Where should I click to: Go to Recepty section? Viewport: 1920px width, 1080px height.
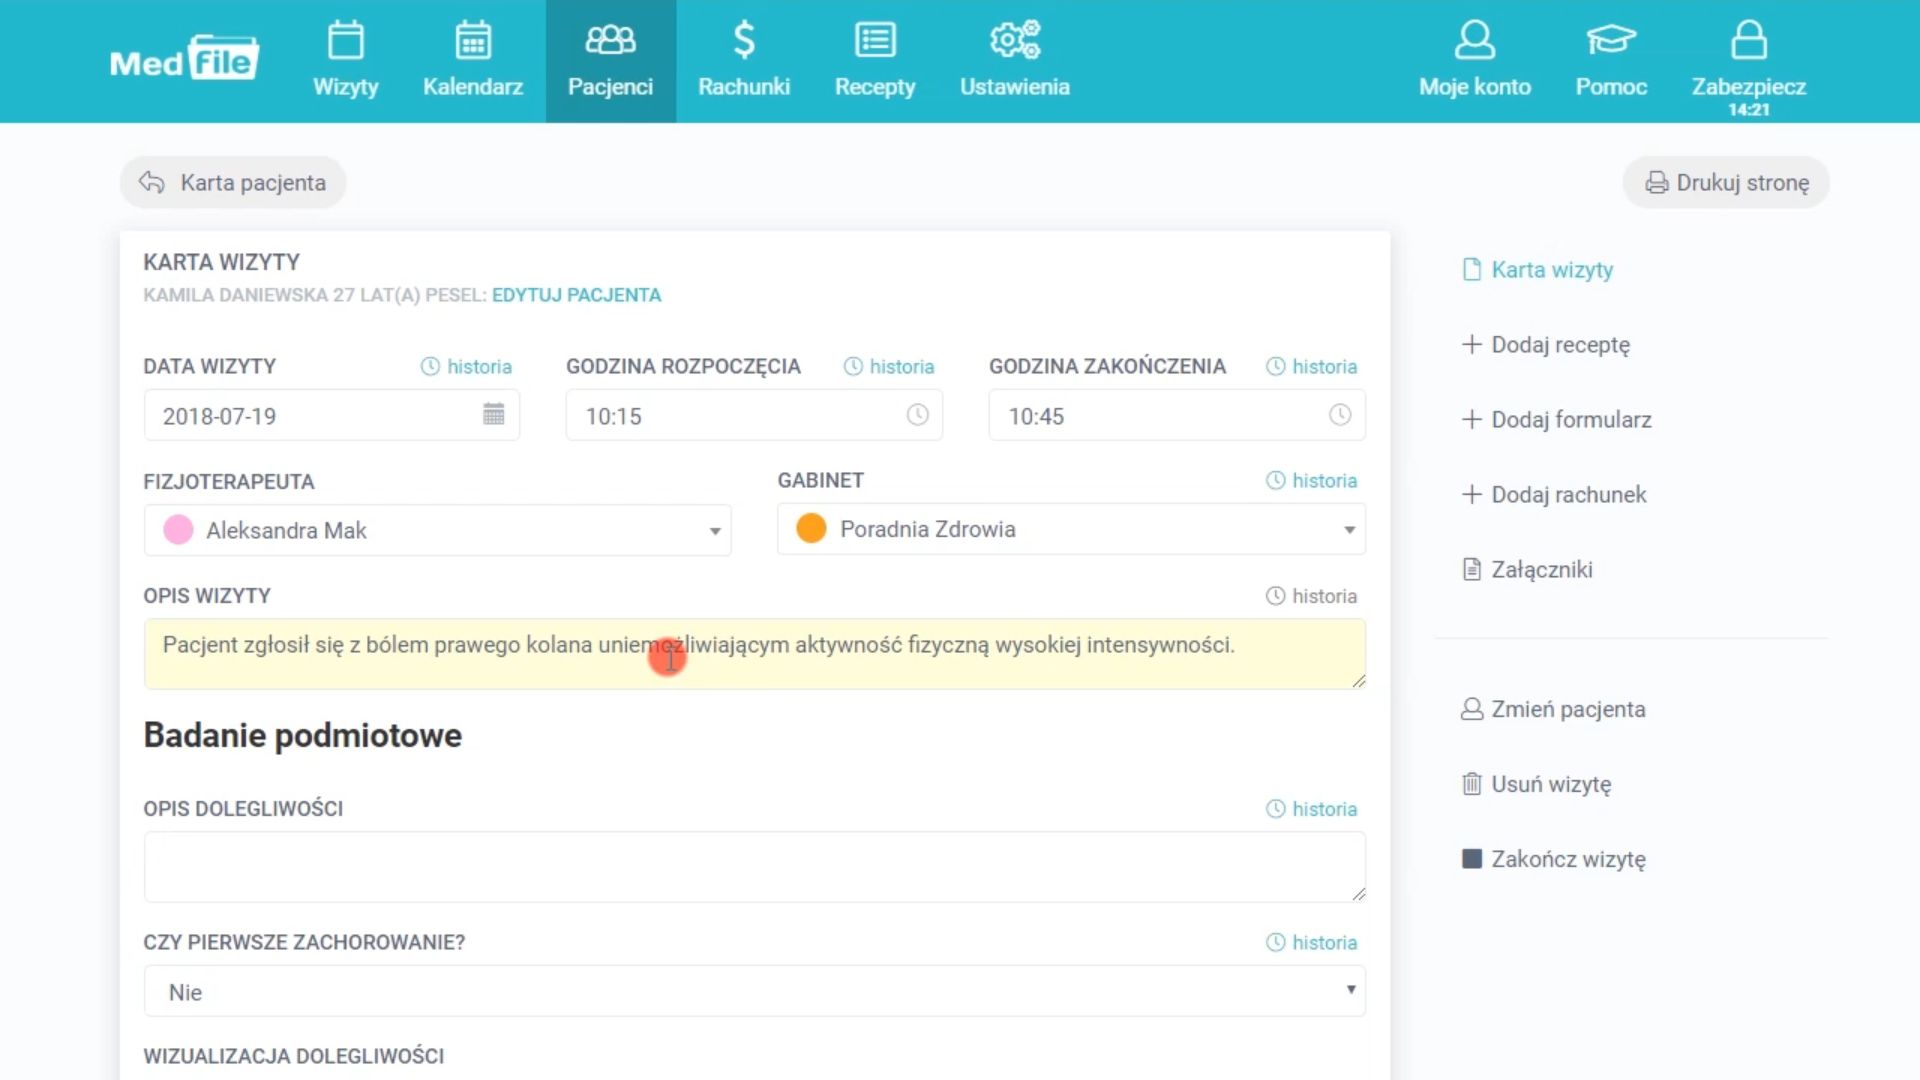[875, 61]
